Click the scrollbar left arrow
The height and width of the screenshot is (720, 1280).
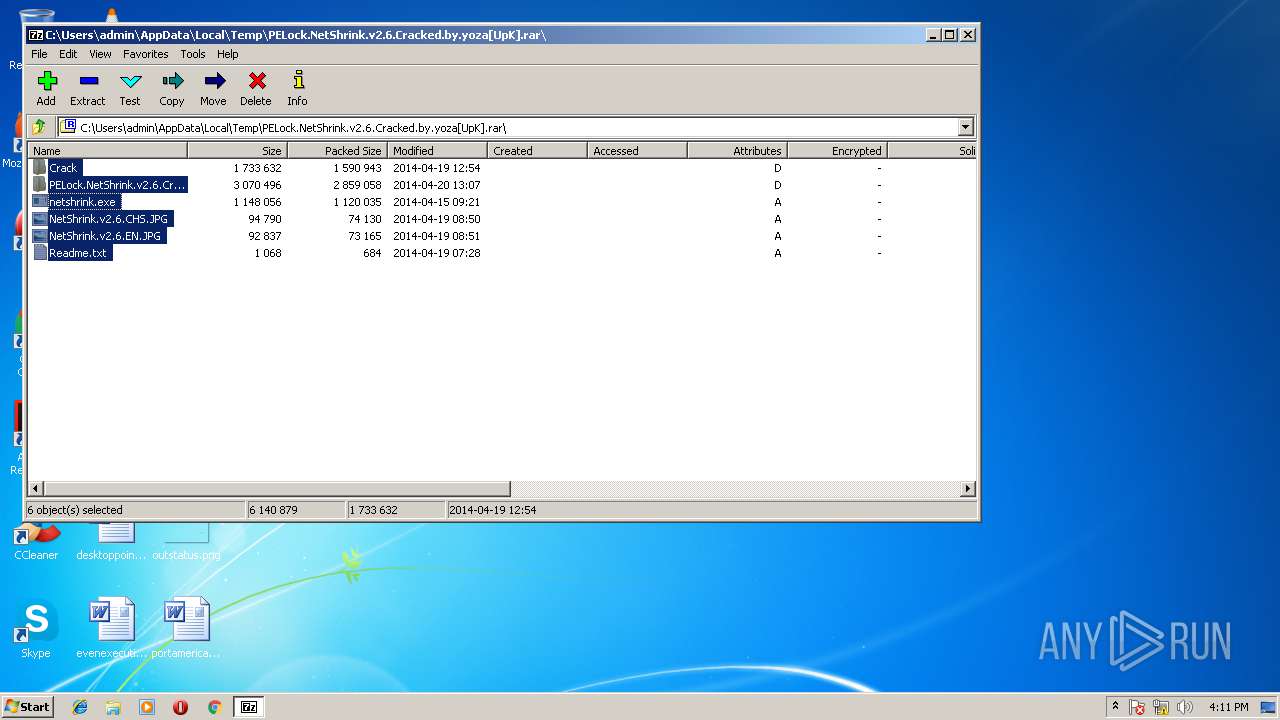click(x=36, y=489)
